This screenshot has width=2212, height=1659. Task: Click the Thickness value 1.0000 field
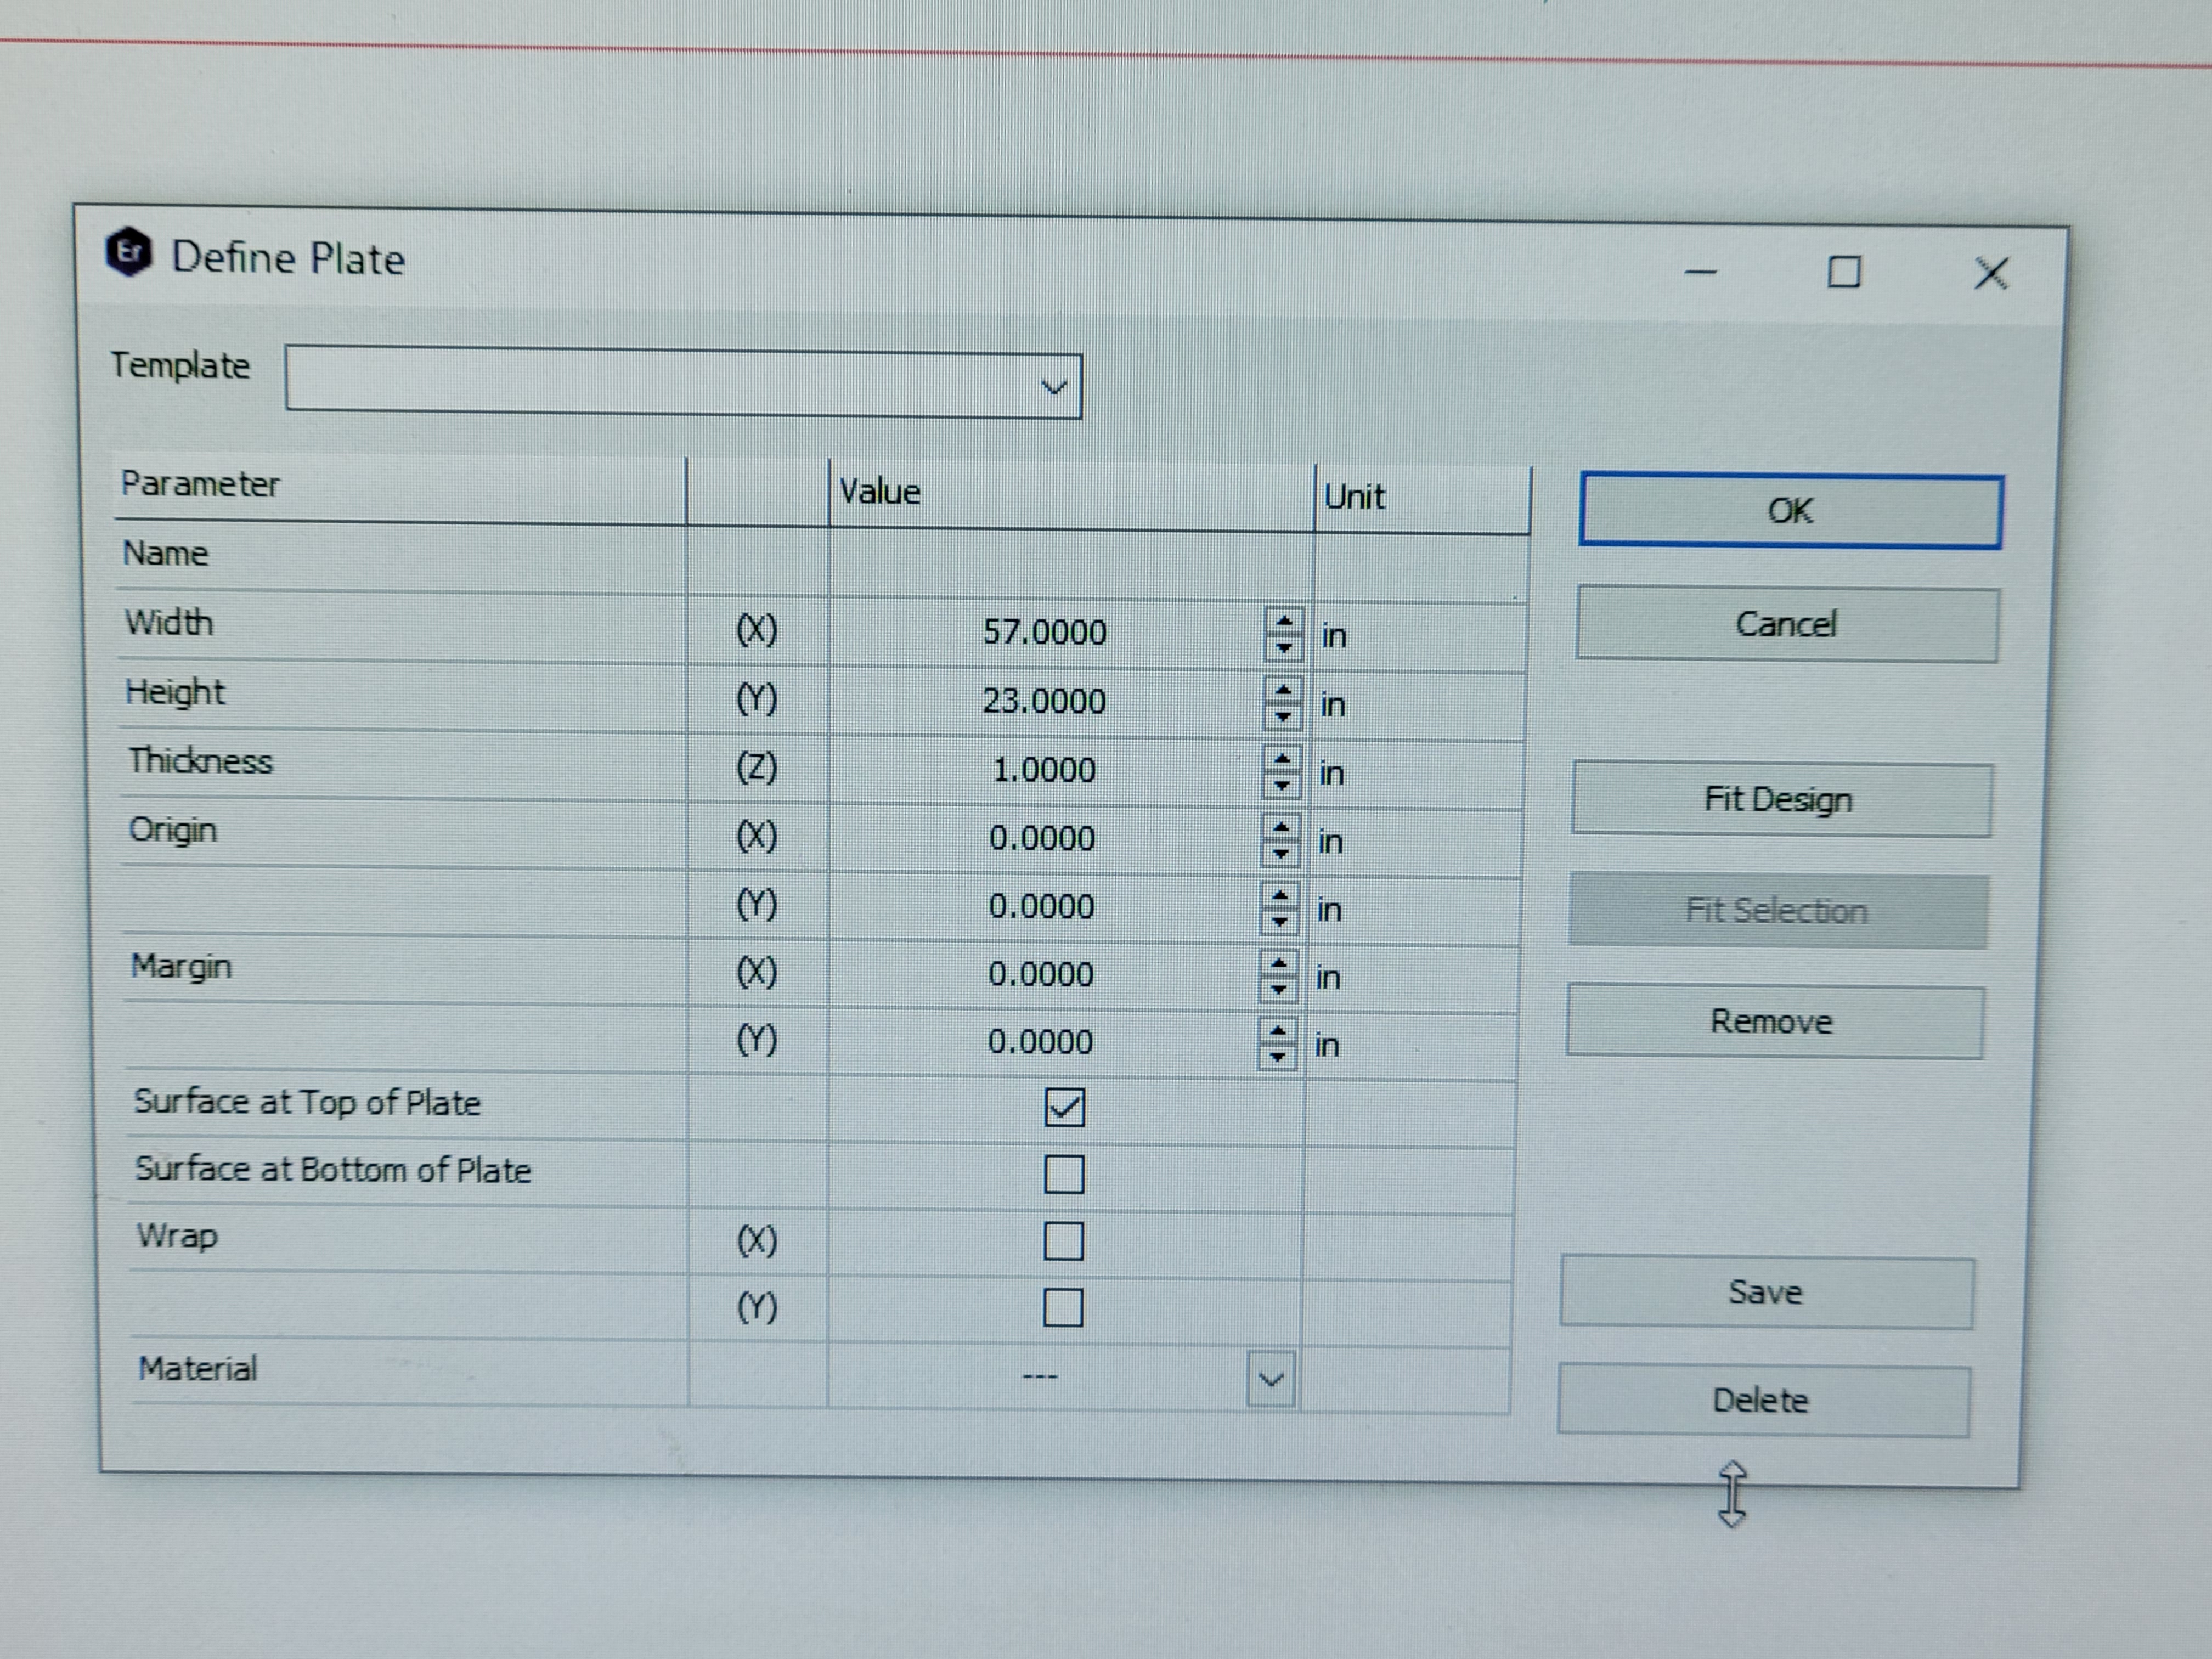(x=1044, y=770)
